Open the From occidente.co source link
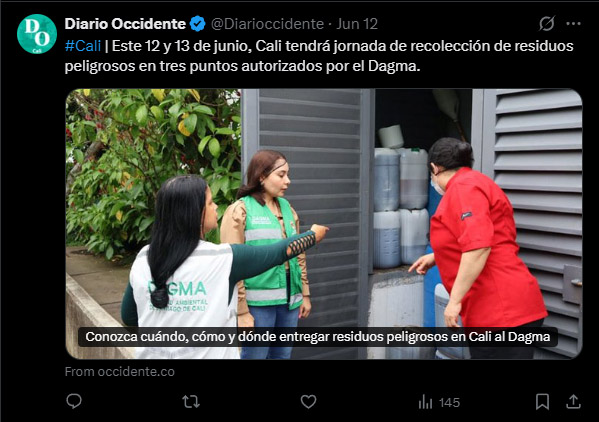The height and width of the screenshot is (422, 599). (x=120, y=372)
